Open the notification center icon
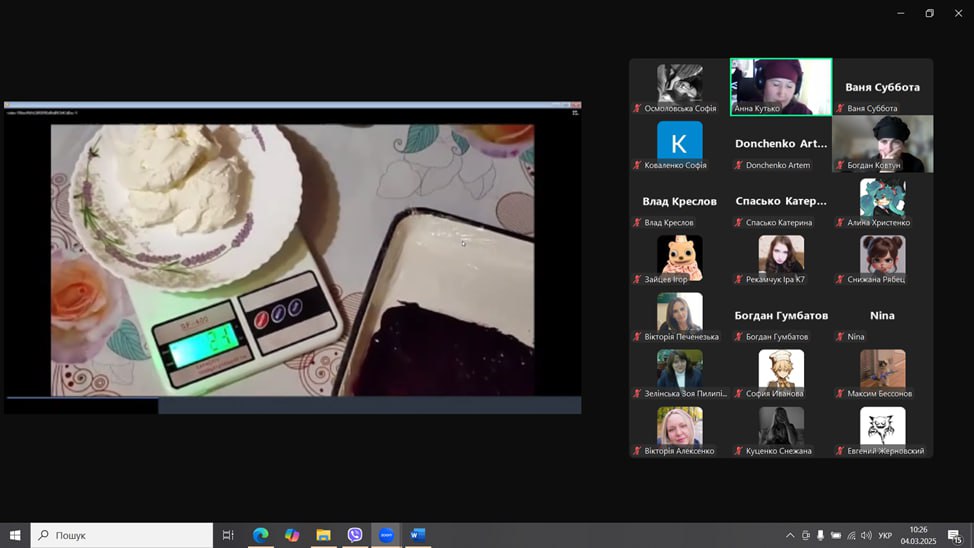The width and height of the screenshot is (974, 548). pos(955,536)
